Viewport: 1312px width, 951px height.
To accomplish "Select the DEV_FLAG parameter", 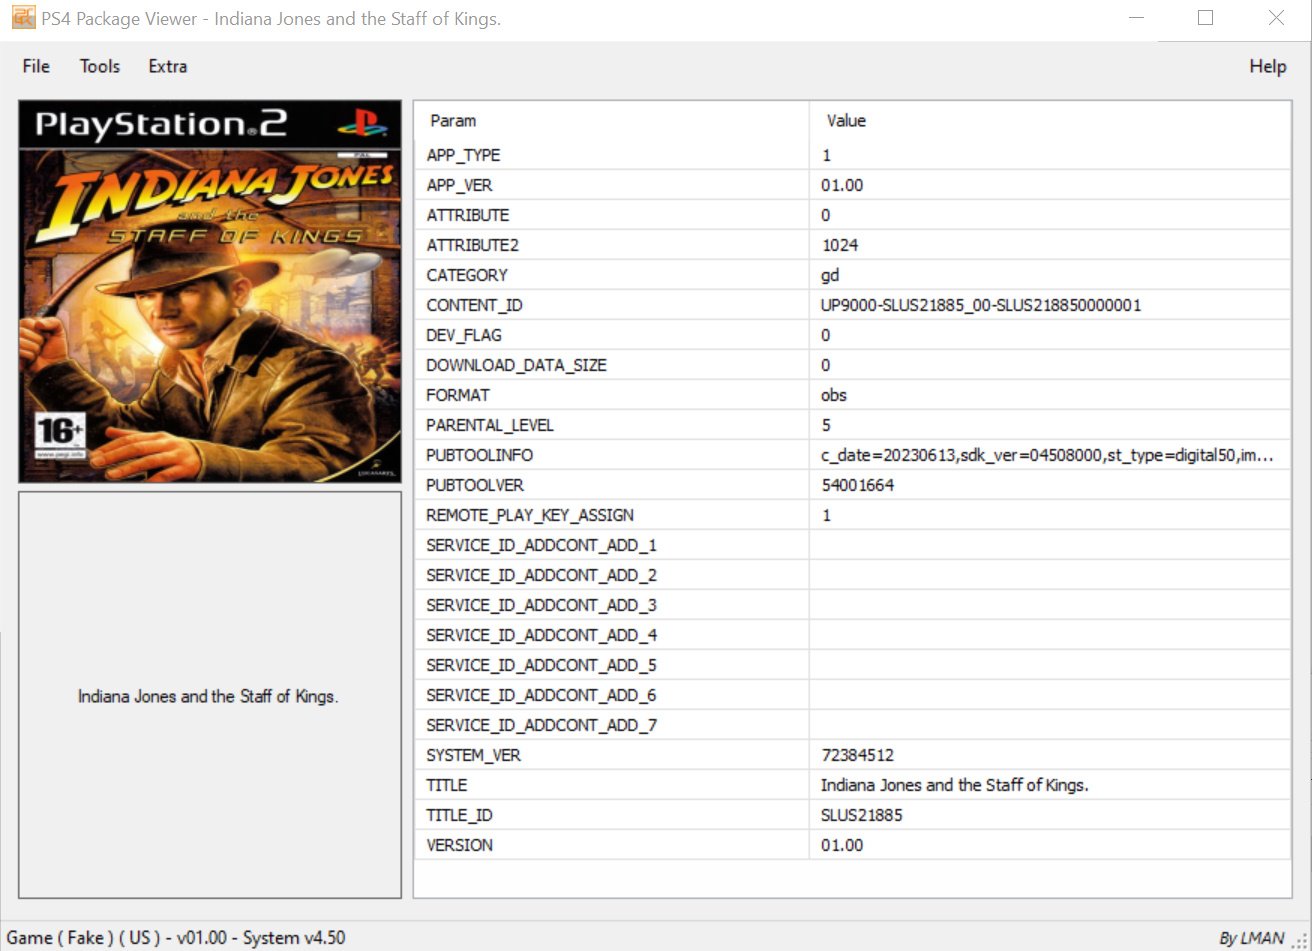I will [464, 335].
